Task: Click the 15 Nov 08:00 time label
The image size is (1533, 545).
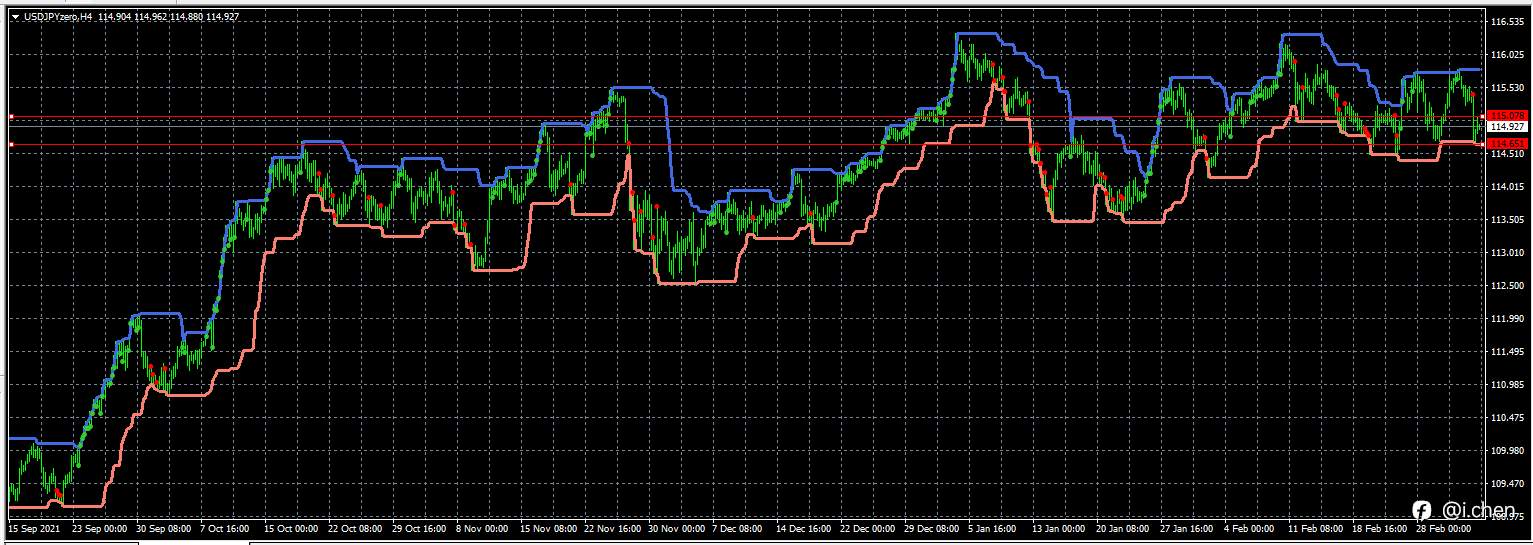Action: 549,528
